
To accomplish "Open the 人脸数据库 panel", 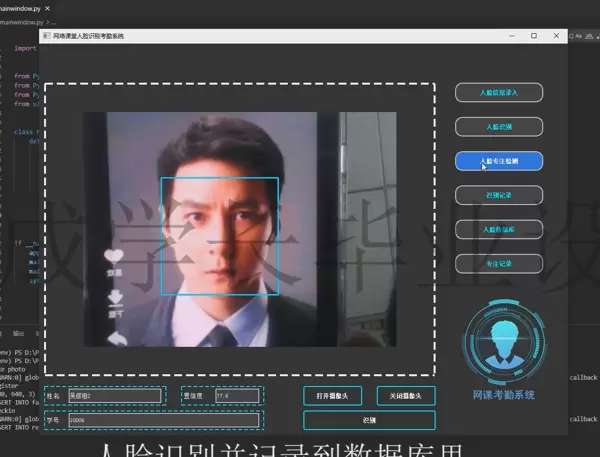I will tap(499, 229).
